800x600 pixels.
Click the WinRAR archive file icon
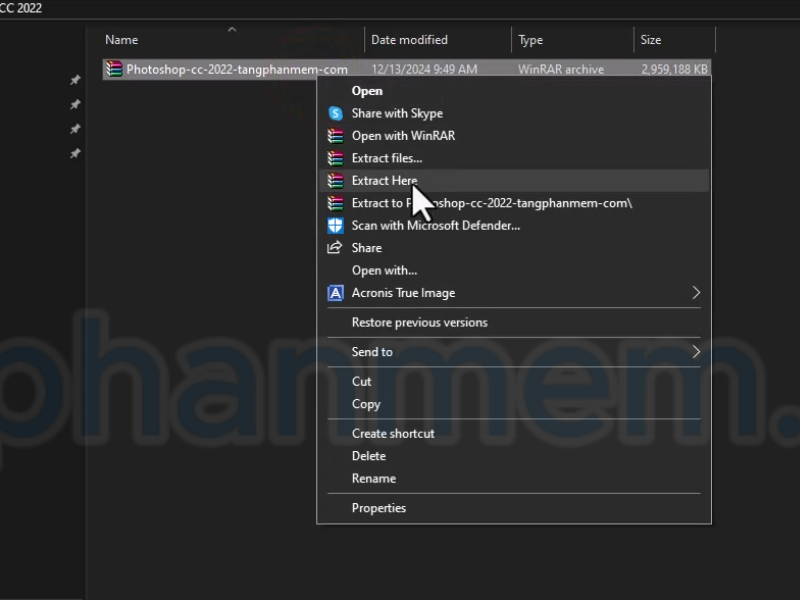[x=114, y=69]
